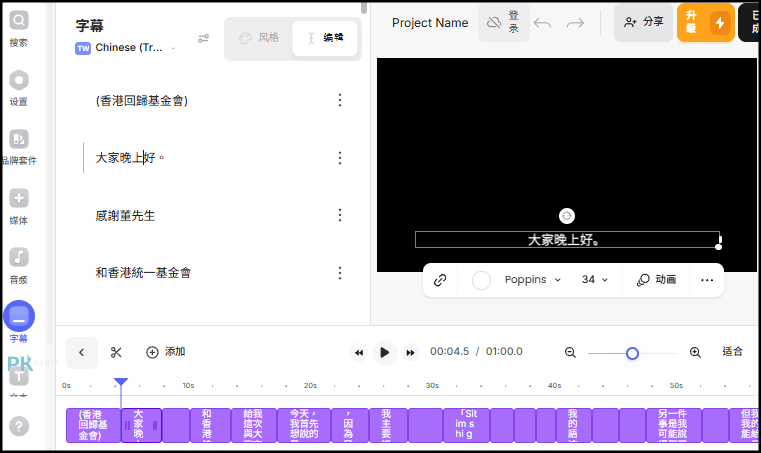Collapse timeline with back chevron button
761x453 pixels.
tap(82, 352)
